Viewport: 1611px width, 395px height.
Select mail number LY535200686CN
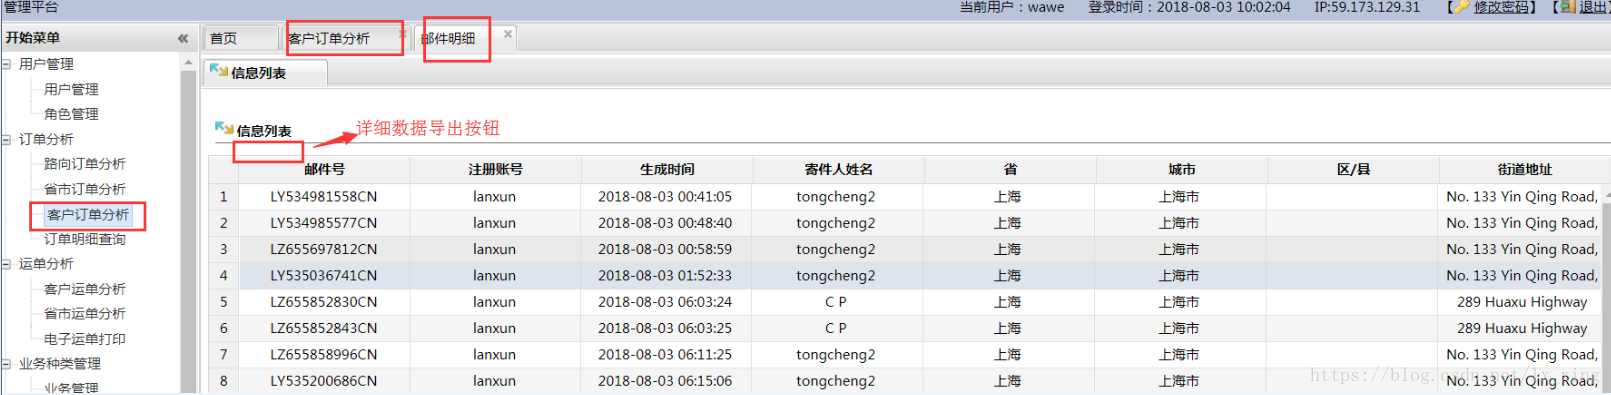pos(324,381)
